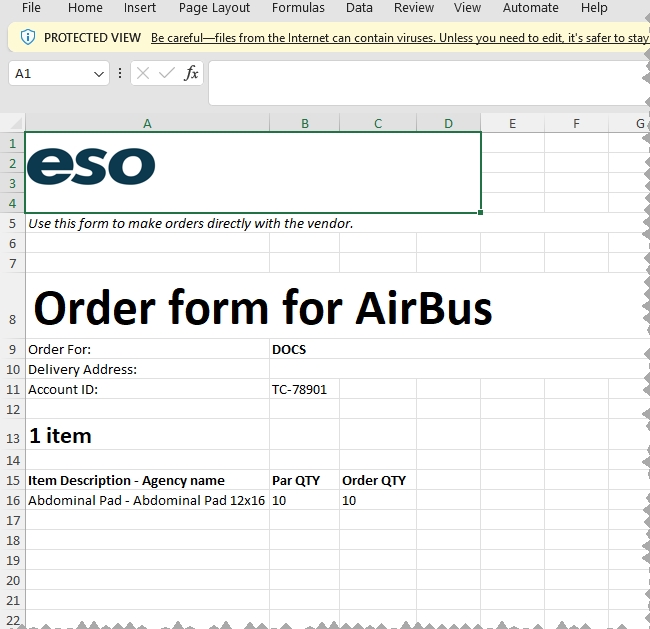Viewport: 650px width, 629px height.
Task: Select the Order QTY value 10 in row 16
Action: click(378, 500)
